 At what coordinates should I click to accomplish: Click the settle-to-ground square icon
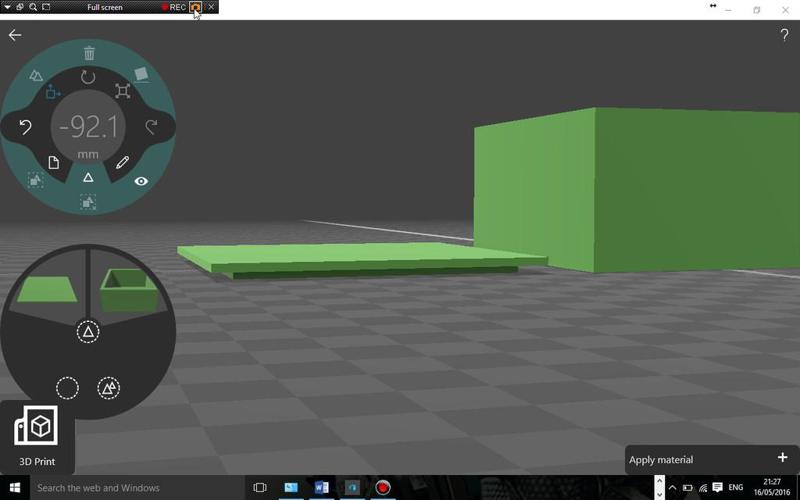pos(141,74)
